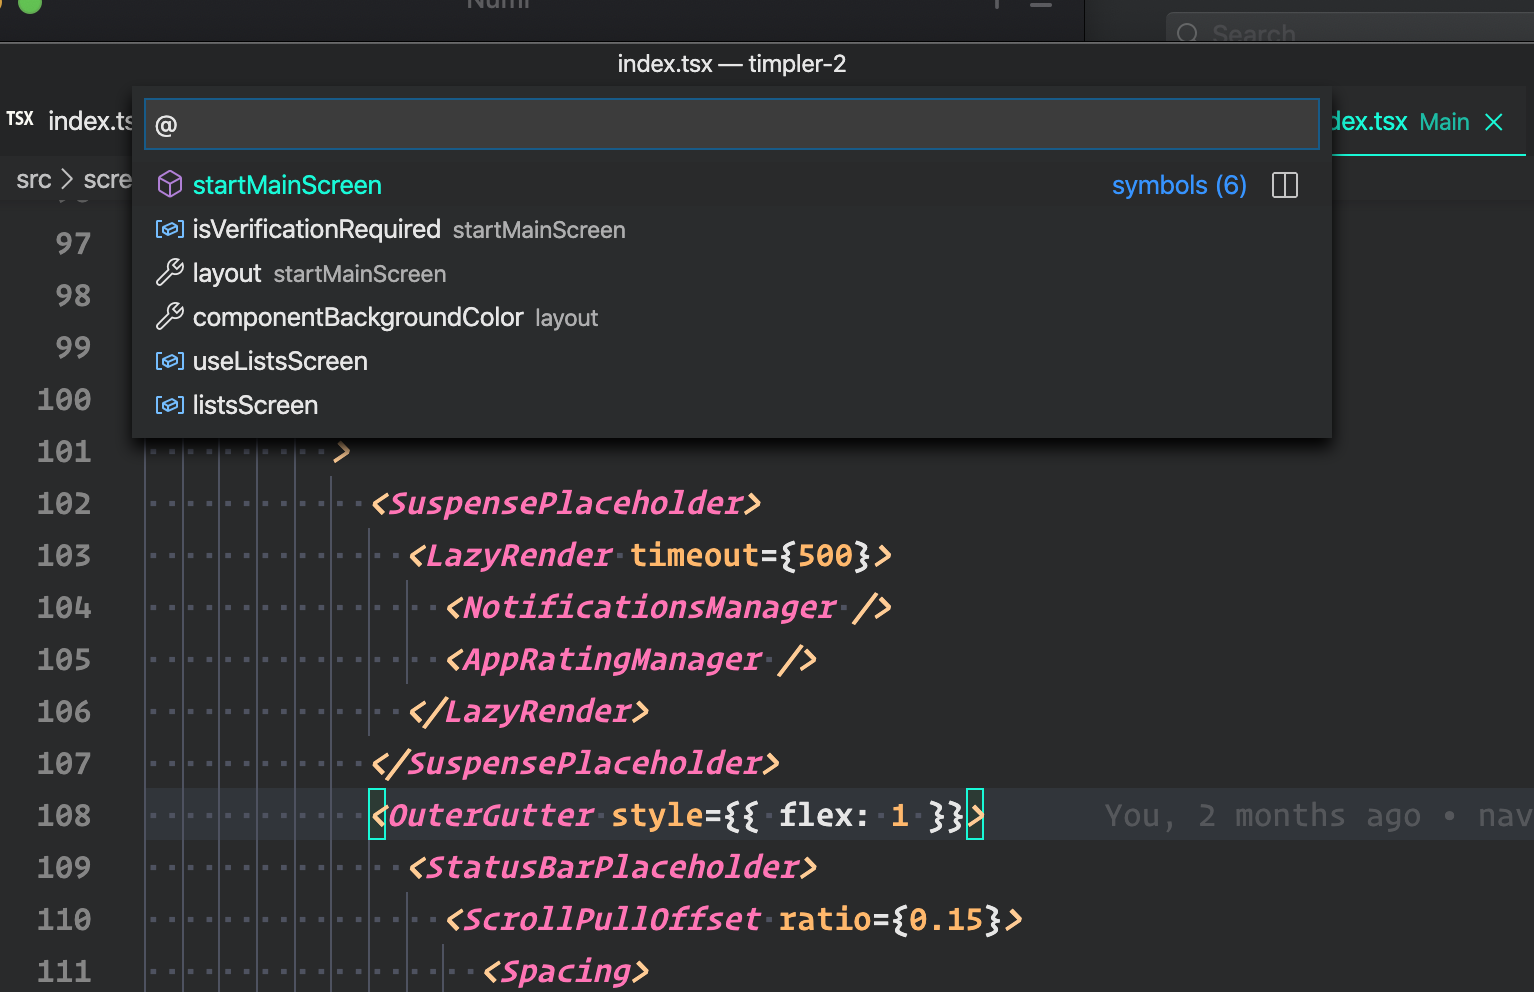Expand the breadcrumb chevron after src
Image resolution: width=1534 pixels, height=992 pixels.
67,179
